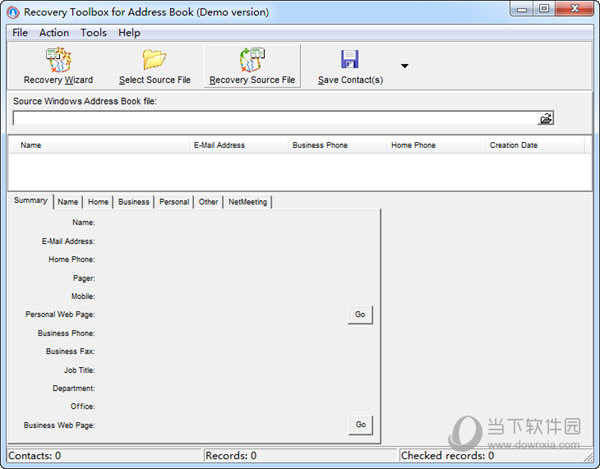Sort contacts by the Name column header
The height and width of the screenshot is (469, 600).
[99, 145]
